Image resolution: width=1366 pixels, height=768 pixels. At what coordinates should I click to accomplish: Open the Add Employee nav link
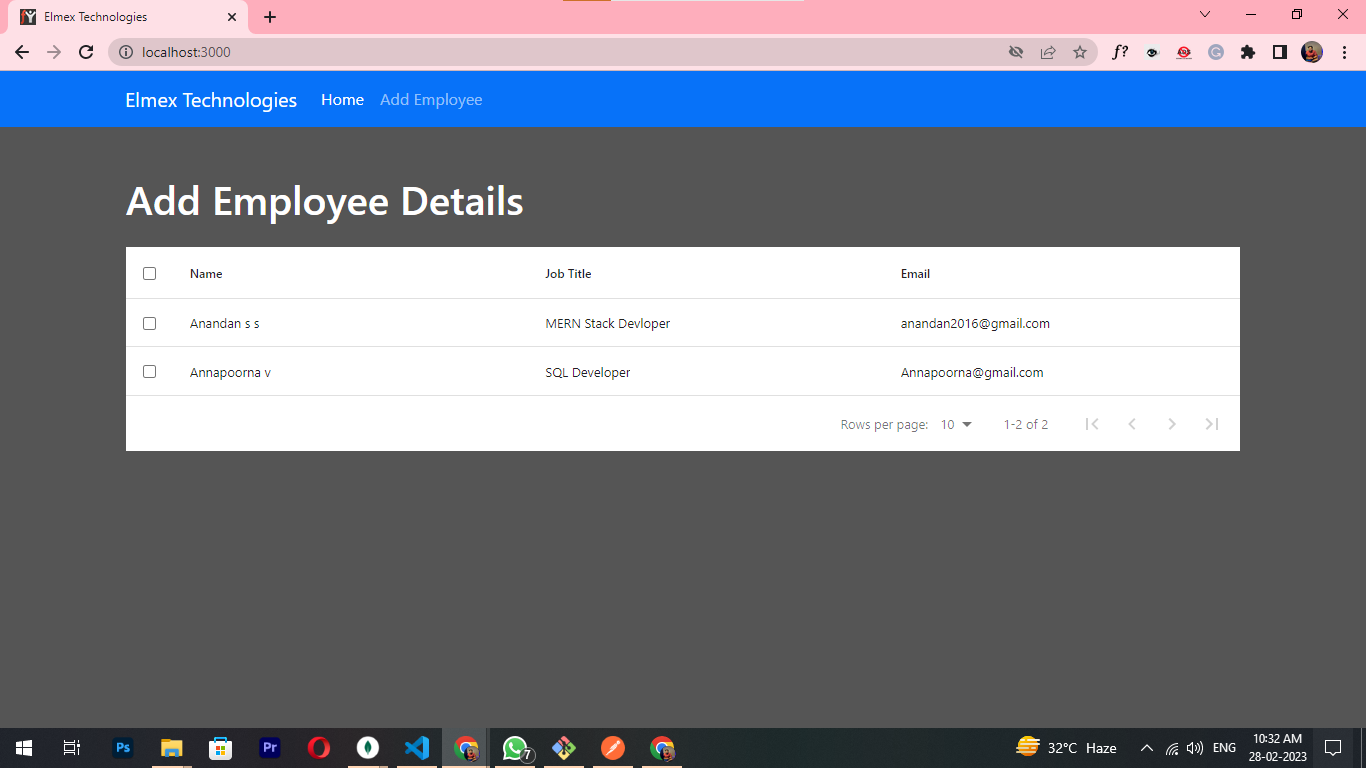(x=431, y=100)
